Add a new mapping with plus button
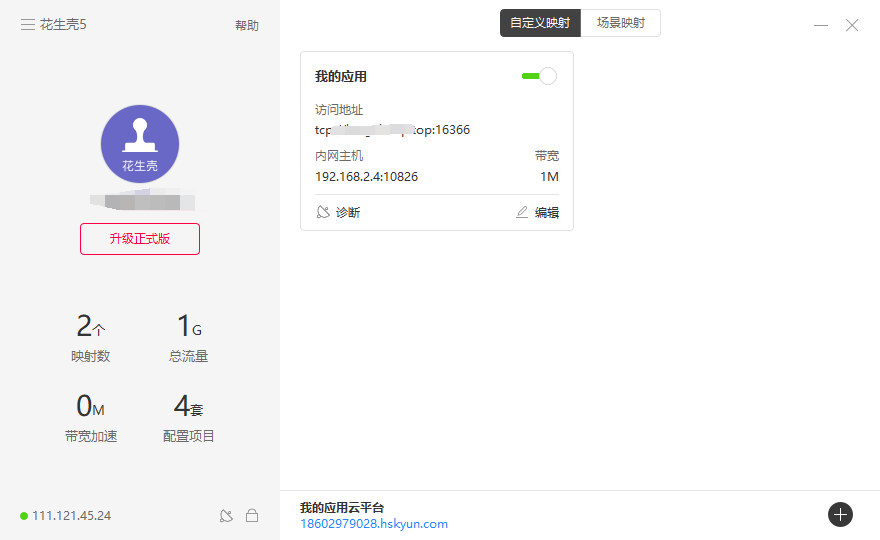 [840, 514]
